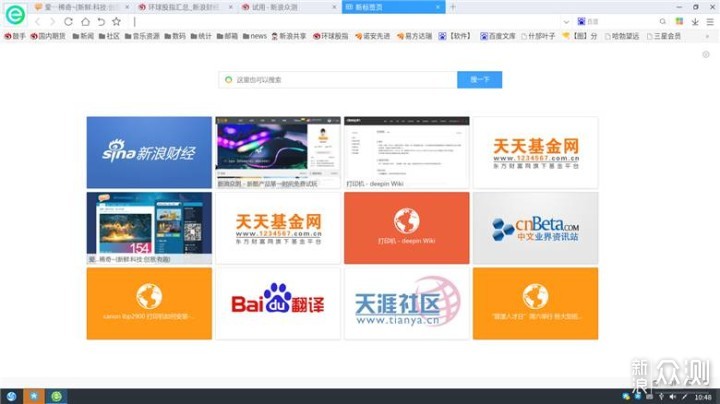
Task: Open the 【软件】 bookmark
Action: point(455,36)
